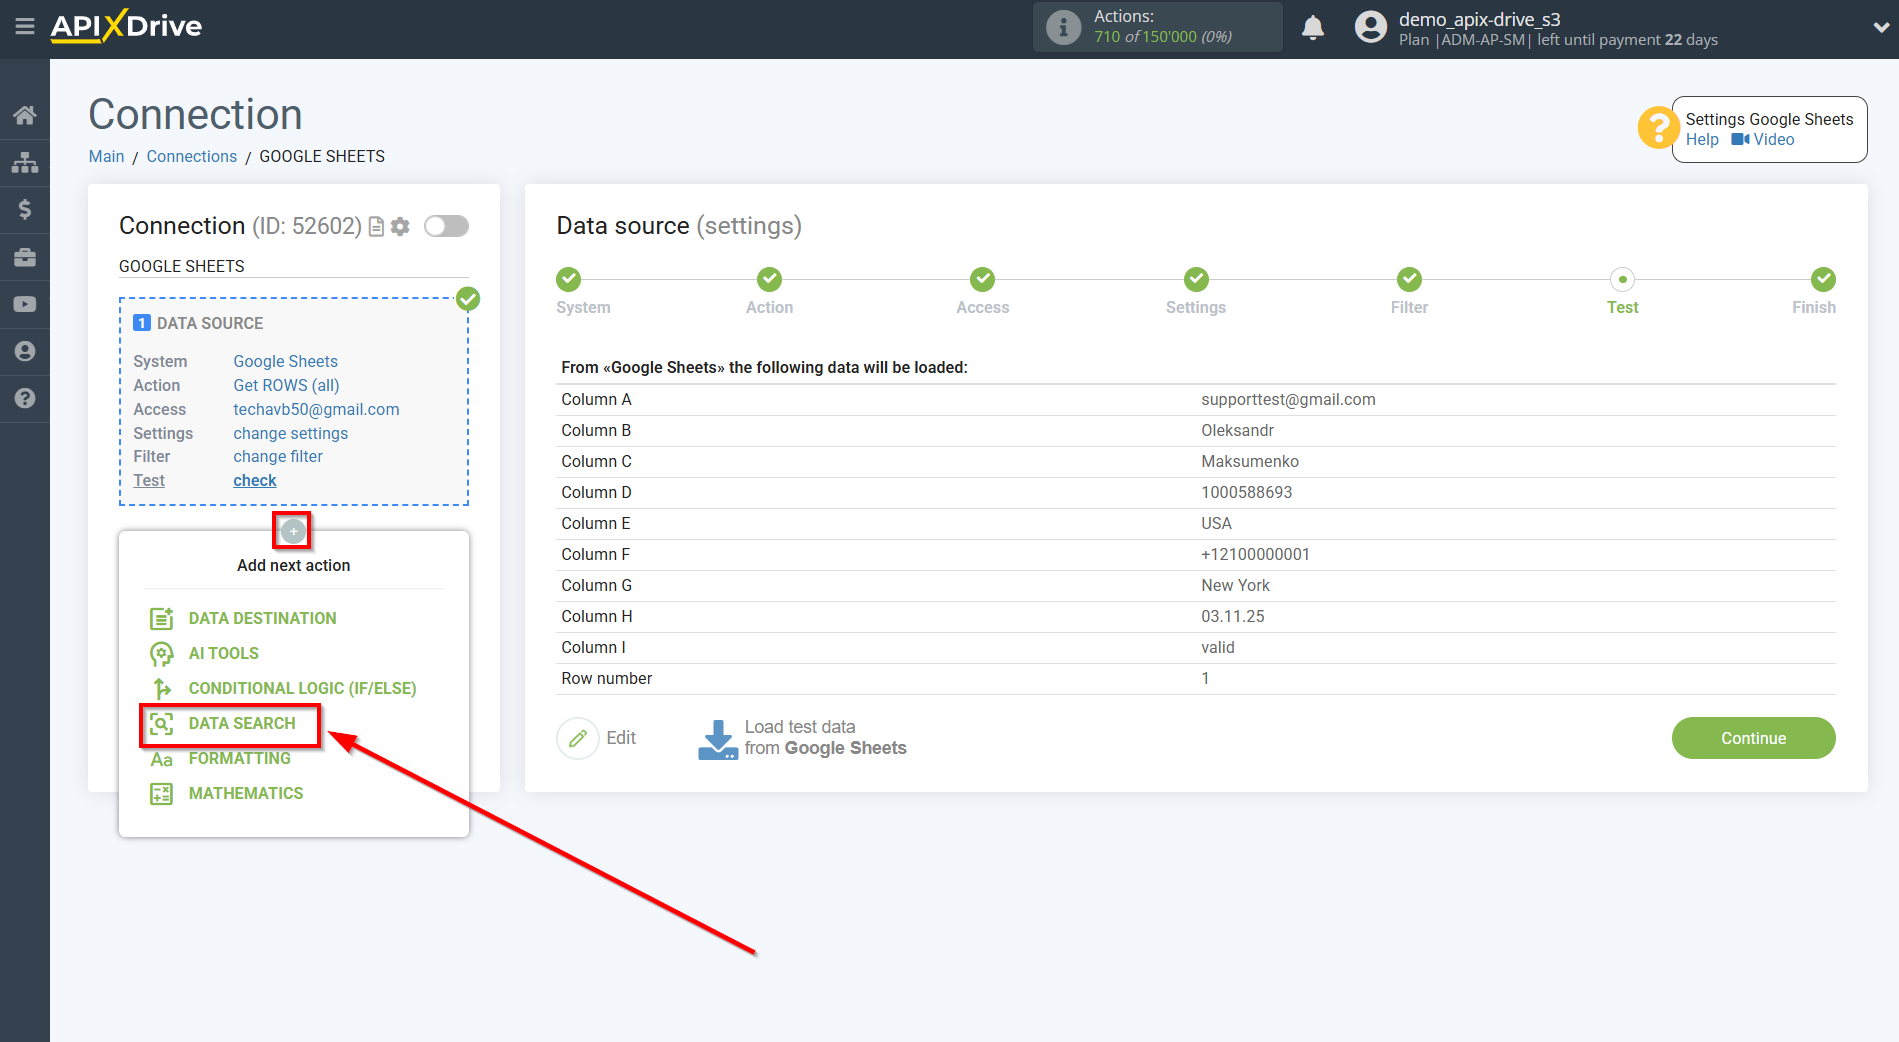Open the change filter link

tap(277, 456)
